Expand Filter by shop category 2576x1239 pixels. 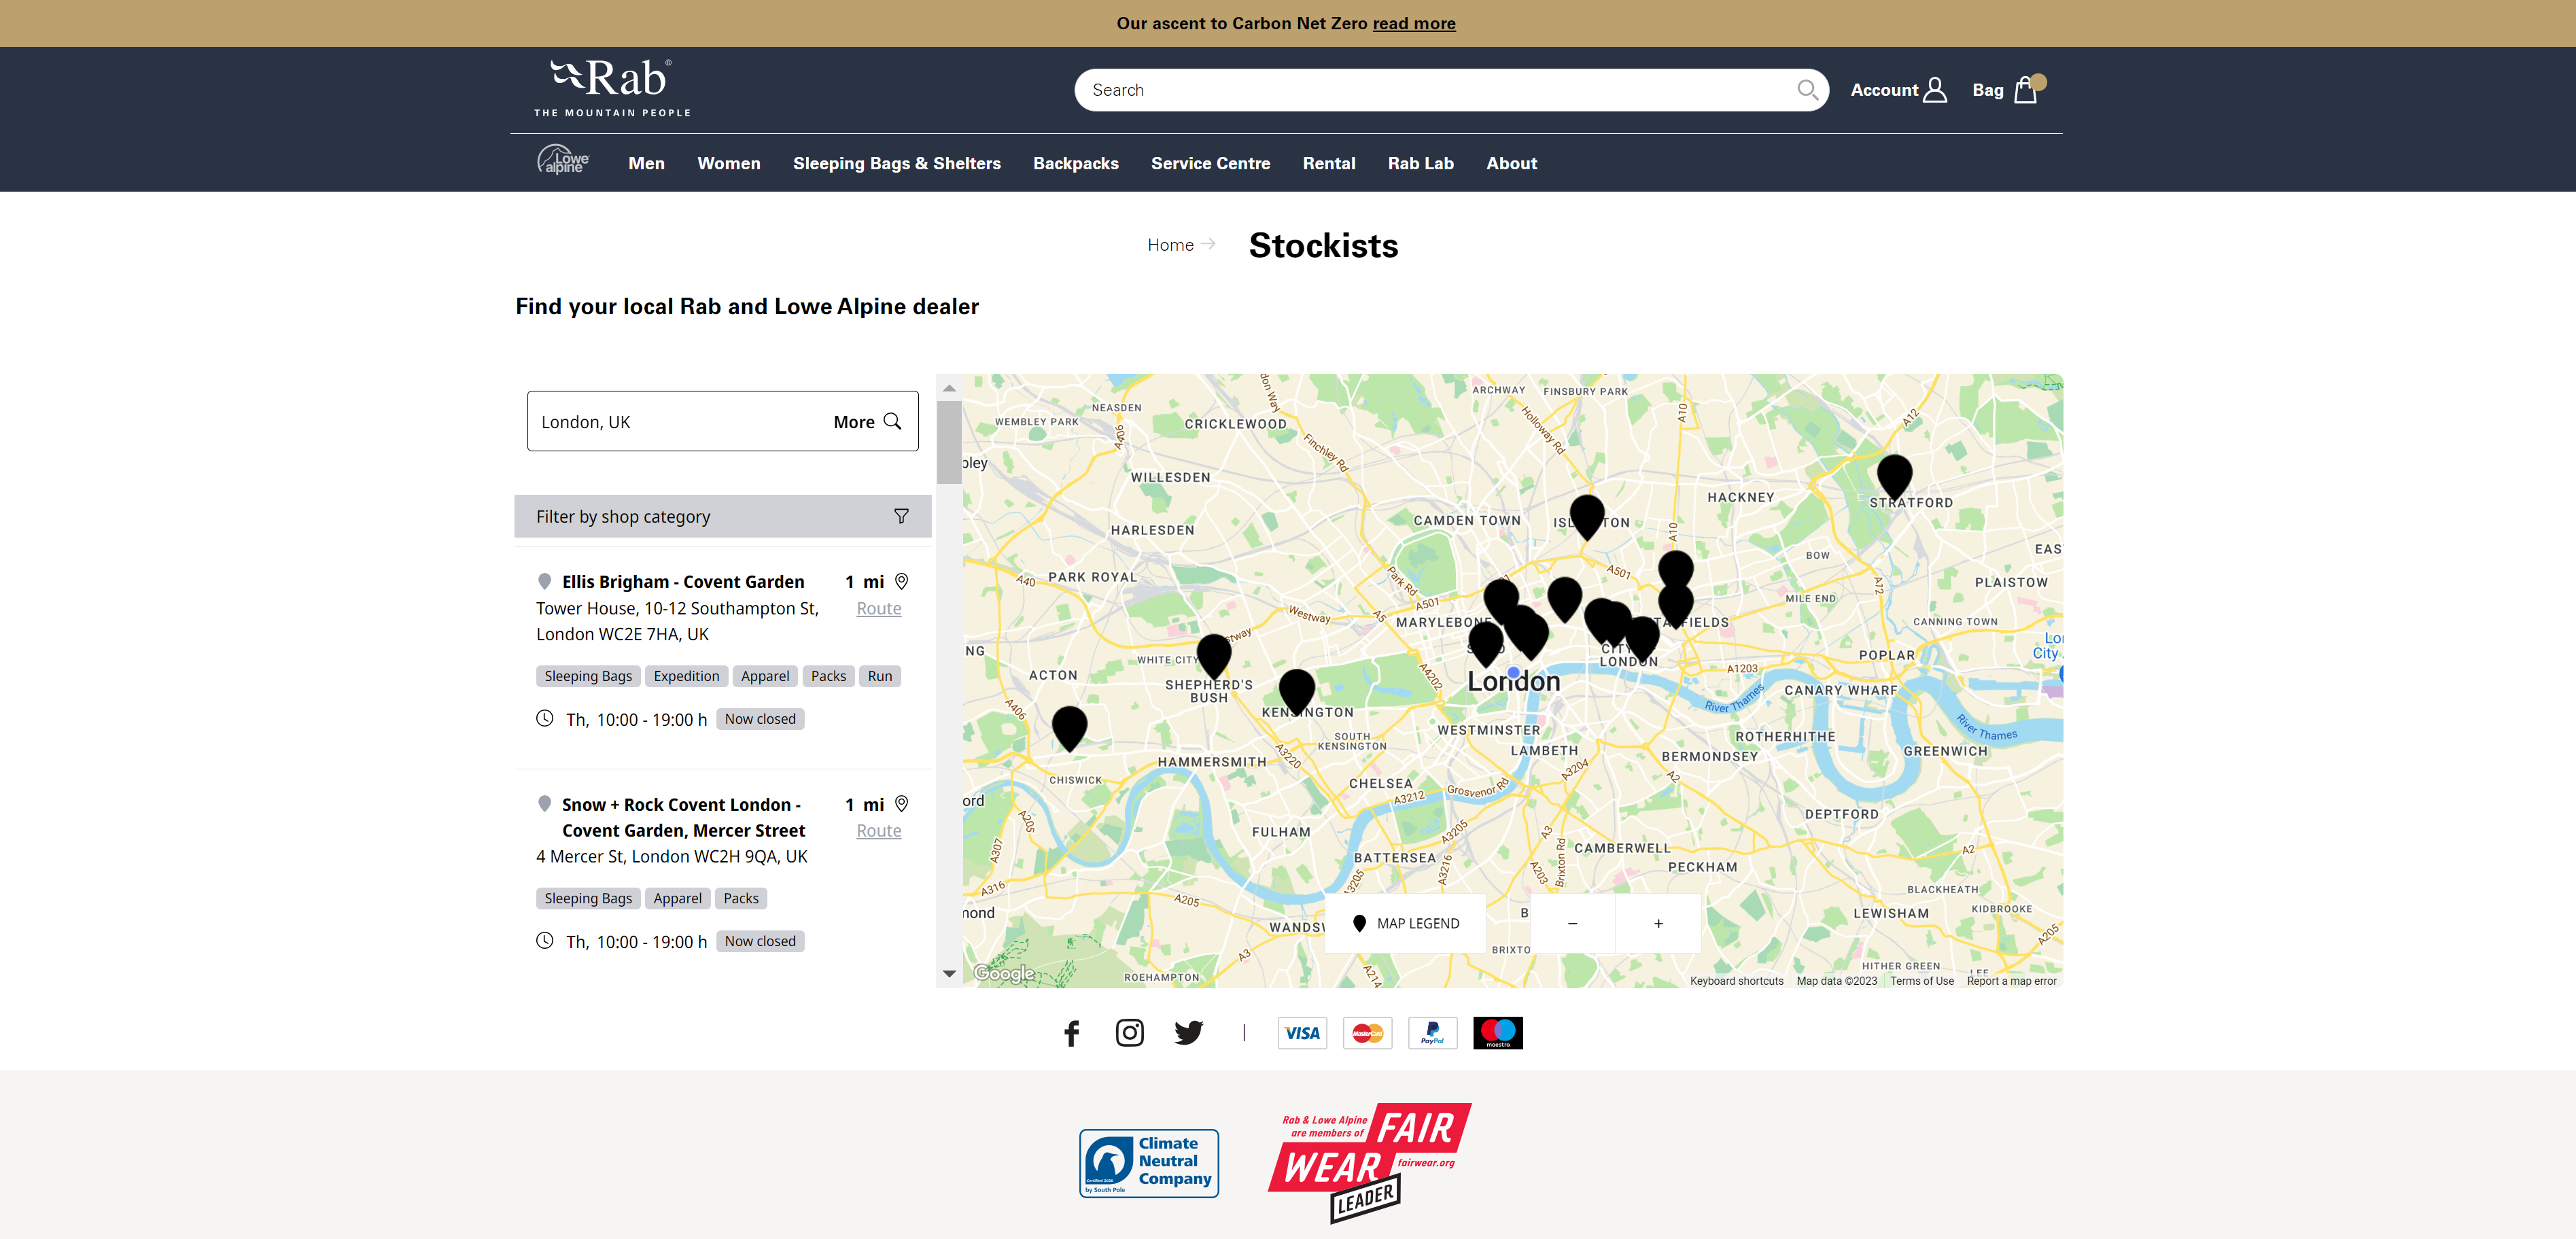click(723, 516)
